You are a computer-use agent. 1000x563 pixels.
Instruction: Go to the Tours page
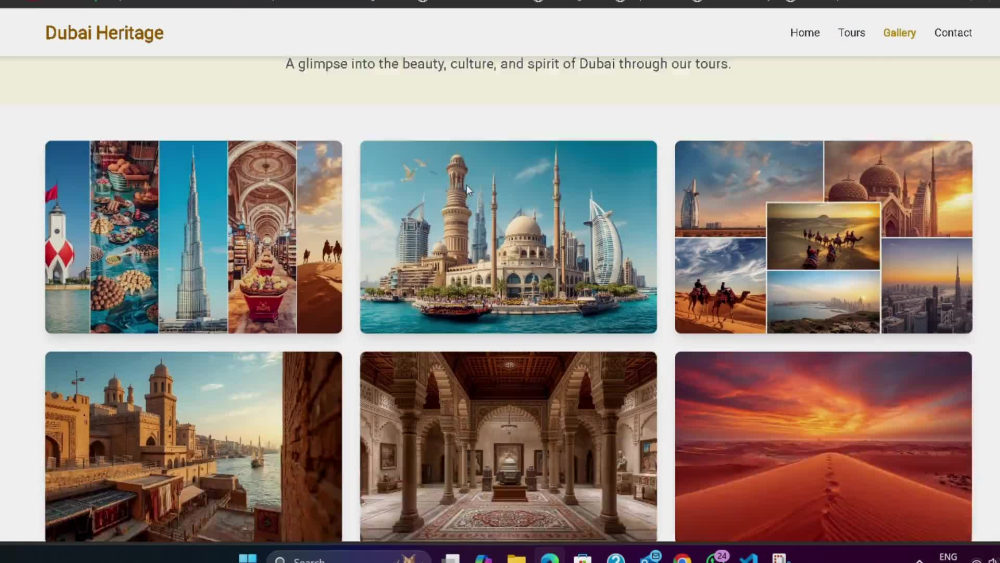[851, 33]
